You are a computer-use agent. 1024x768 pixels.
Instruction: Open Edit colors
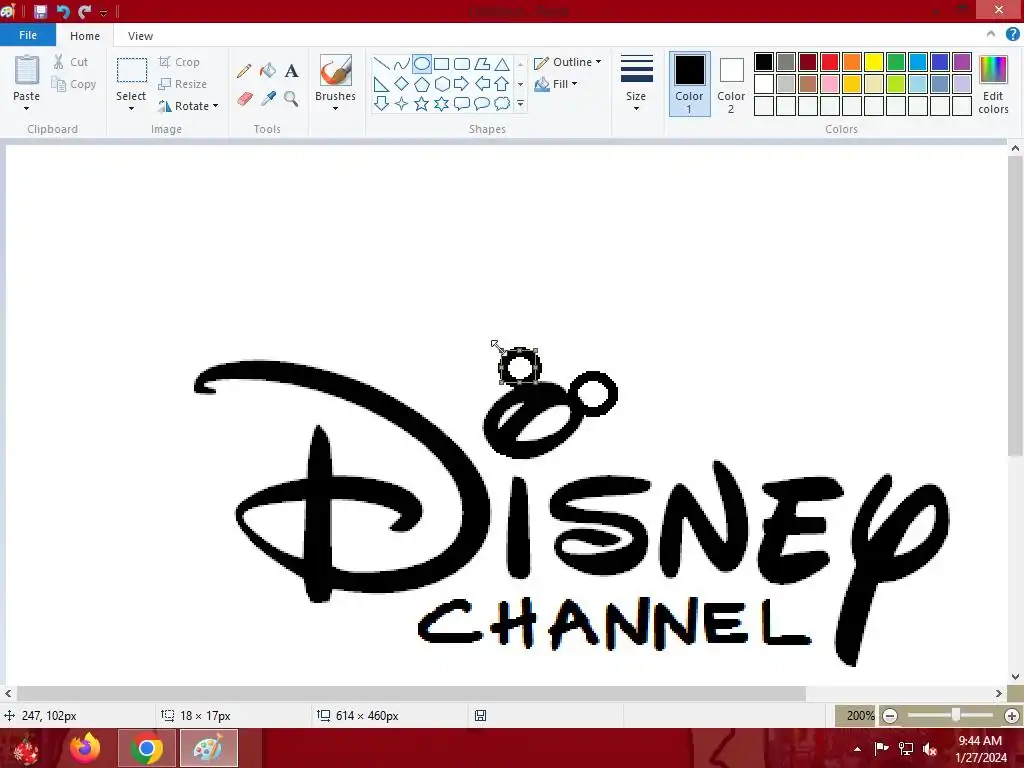pos(993,84)
